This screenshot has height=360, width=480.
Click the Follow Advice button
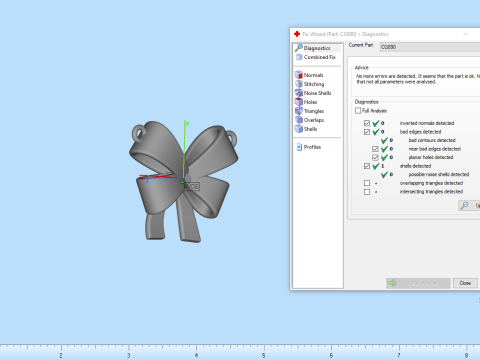point(418,283)
